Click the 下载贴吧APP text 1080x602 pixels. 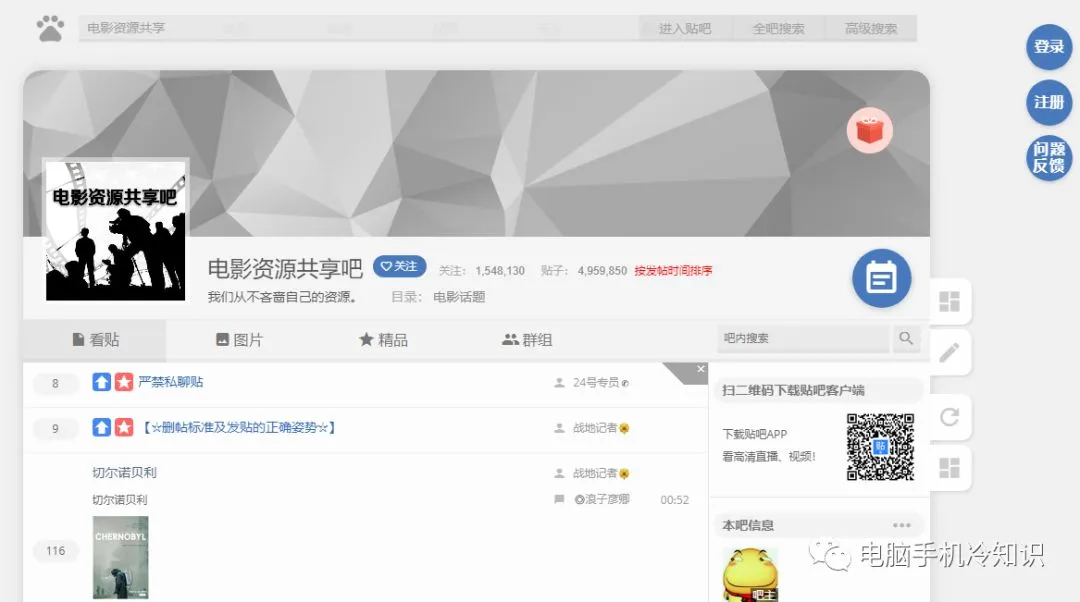tap(754, 434)
